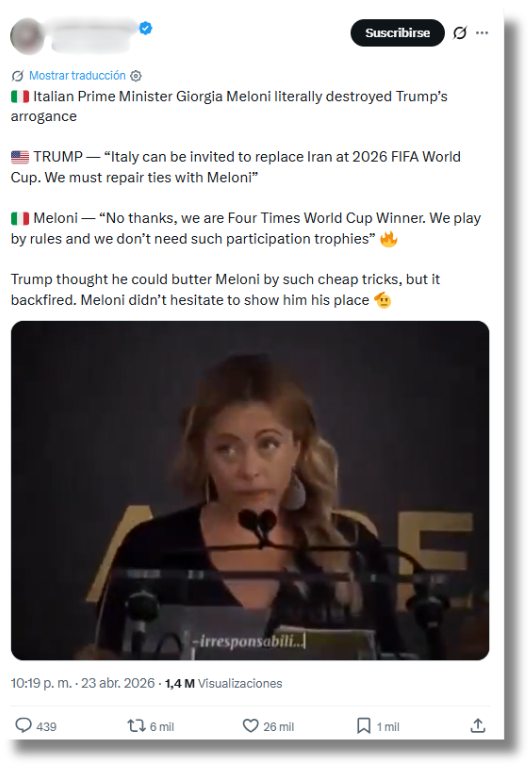
Task: Open the author's profile avatar
Action: (27, 36)
